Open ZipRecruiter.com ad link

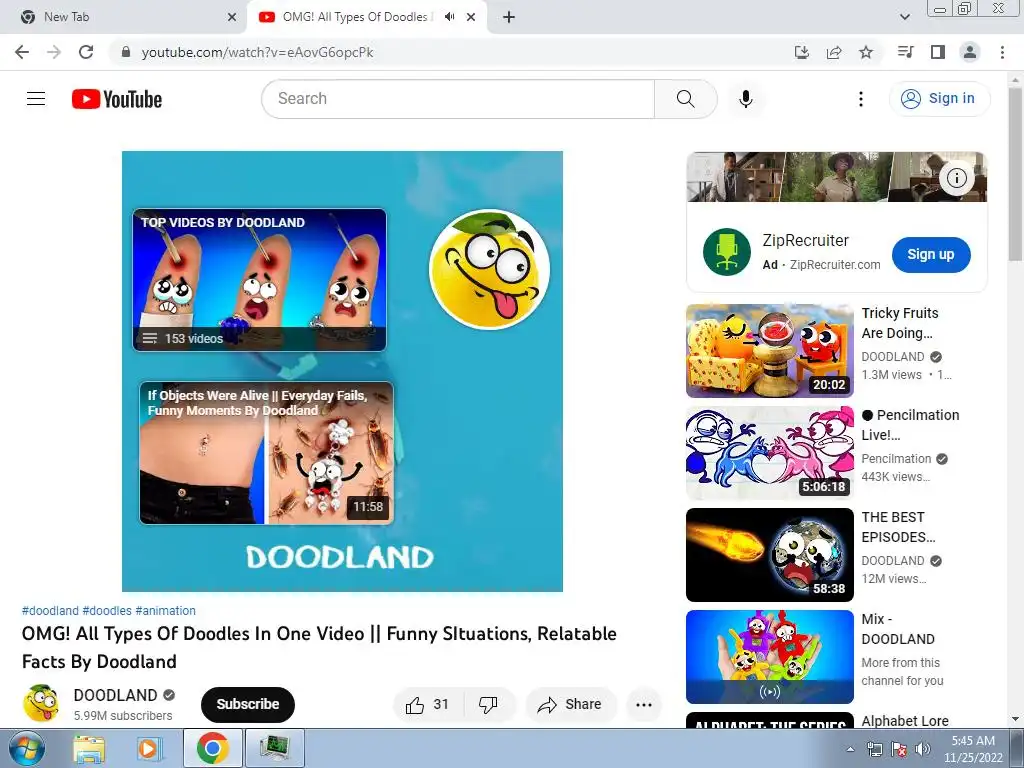click(835, 264)
